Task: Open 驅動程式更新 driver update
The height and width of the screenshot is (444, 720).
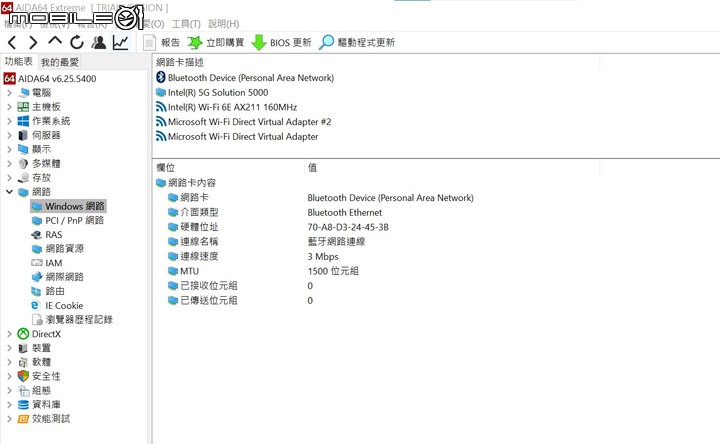Action: [x=357, y=43]
